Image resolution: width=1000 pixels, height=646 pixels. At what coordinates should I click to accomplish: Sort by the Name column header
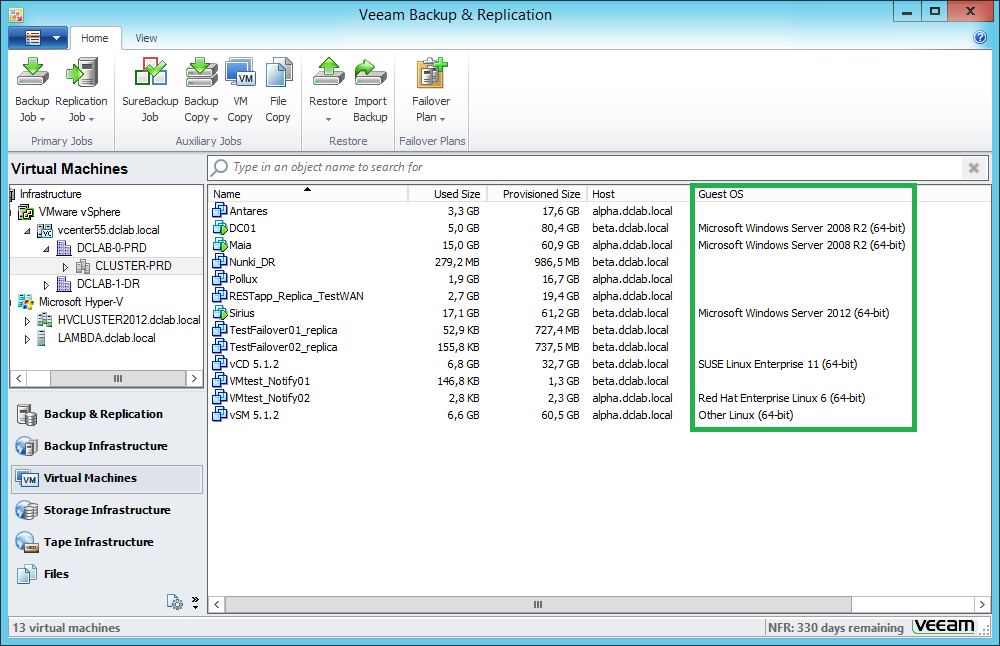(308, 194)
